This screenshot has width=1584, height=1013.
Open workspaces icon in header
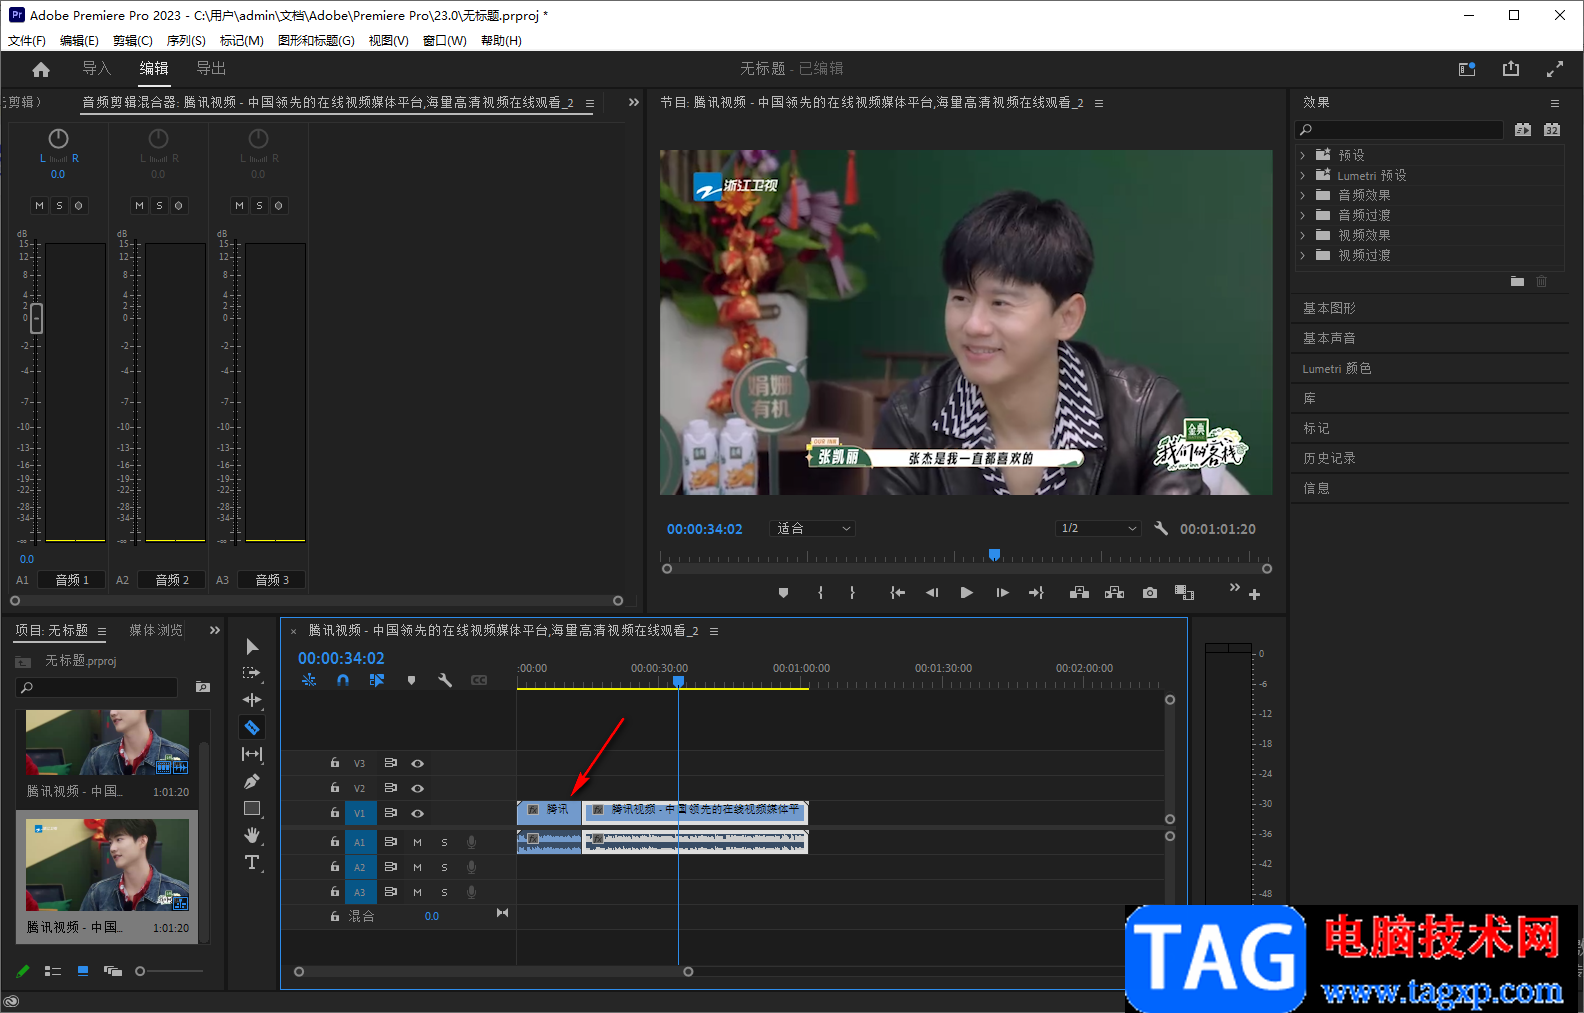pos(1467,69)
